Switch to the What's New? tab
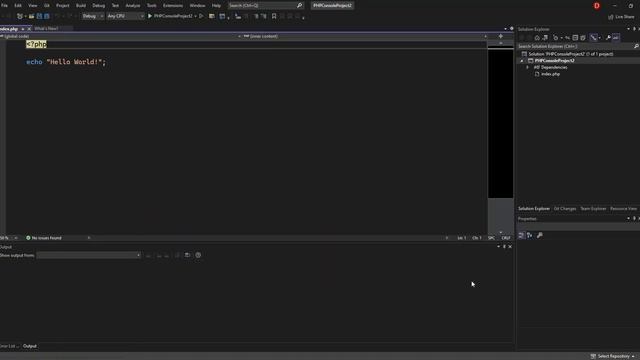640x360 pixels. (x=47, y=29)
